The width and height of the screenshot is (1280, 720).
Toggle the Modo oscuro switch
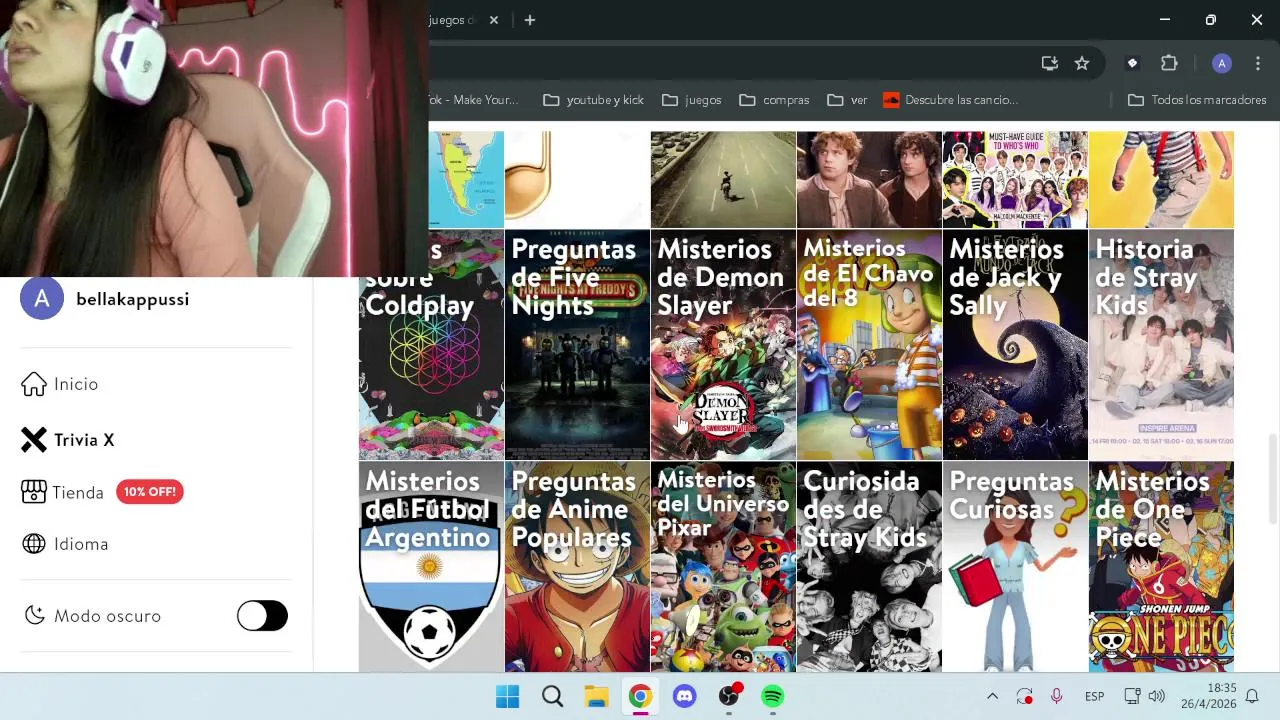(x=262, y=616)
